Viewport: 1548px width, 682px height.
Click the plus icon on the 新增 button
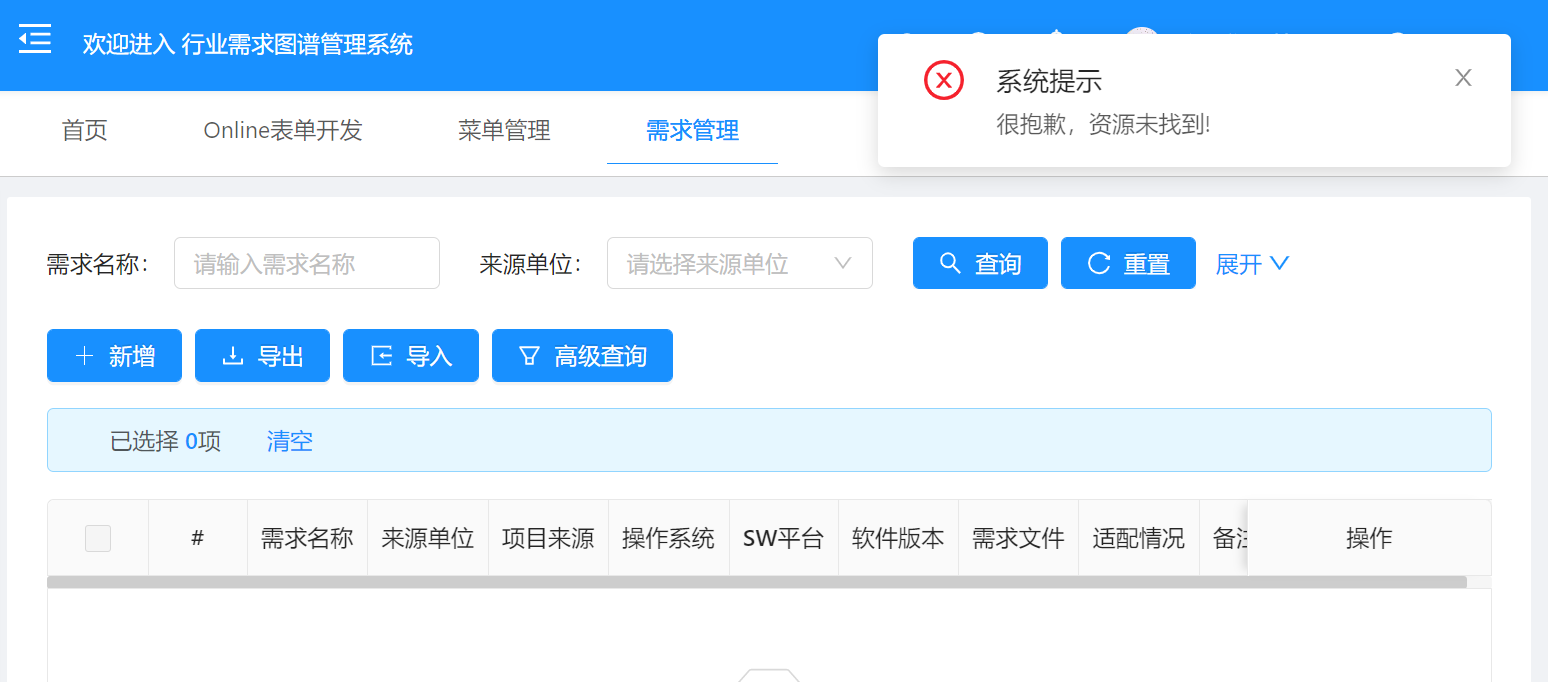[x=85, y=355]
